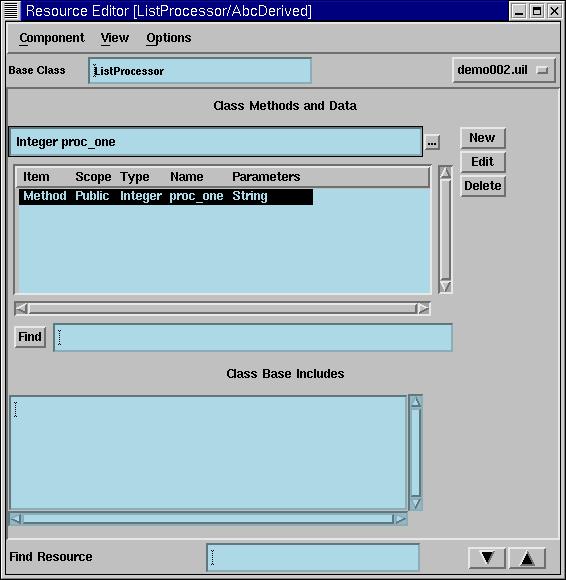Open the window menu icon in title bar

[x=11, y=10]
